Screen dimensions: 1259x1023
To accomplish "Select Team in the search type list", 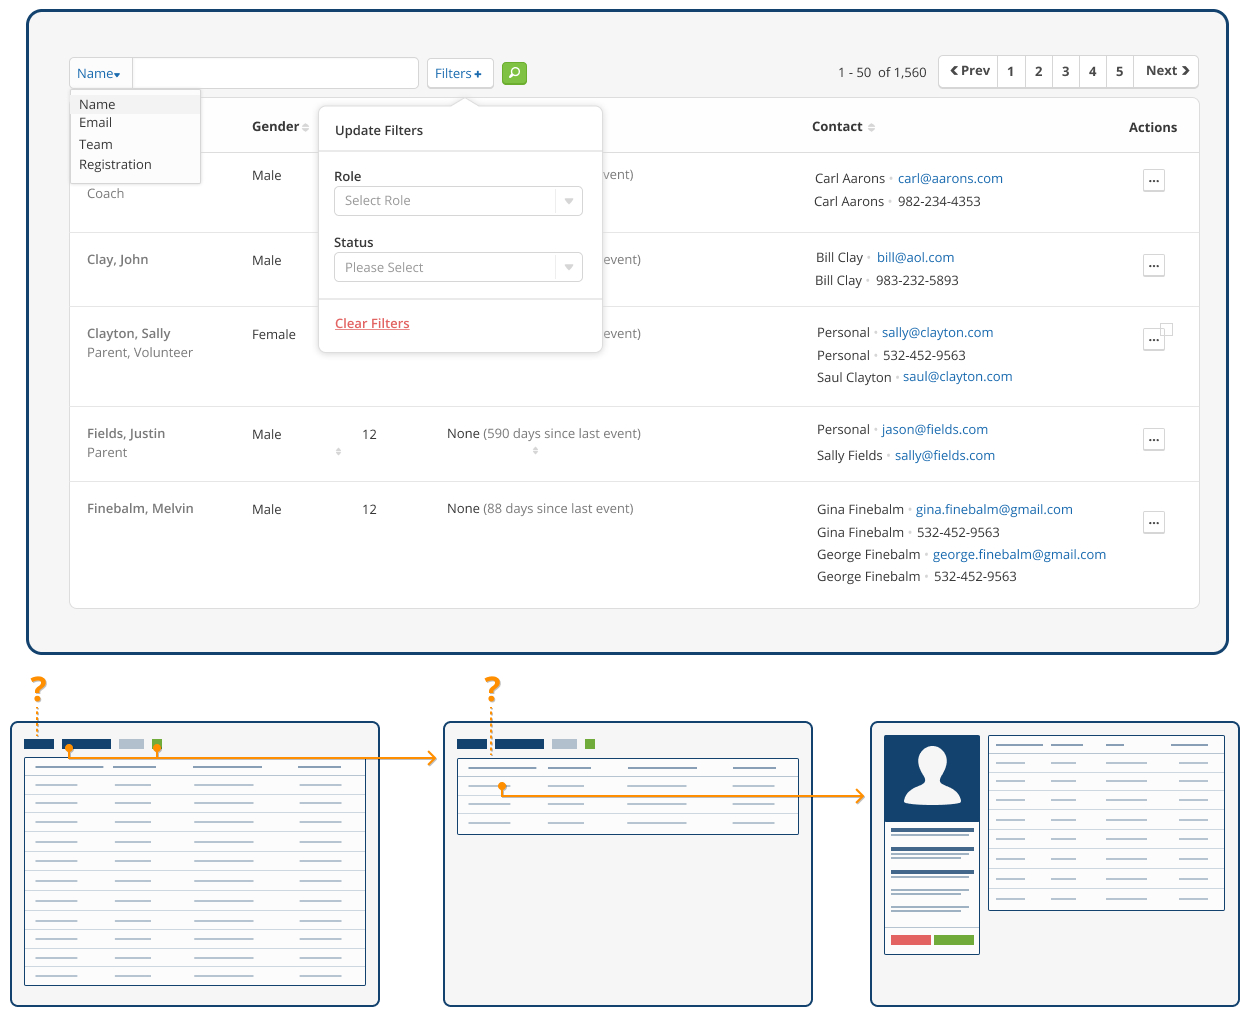I will (x=96, y=145).
